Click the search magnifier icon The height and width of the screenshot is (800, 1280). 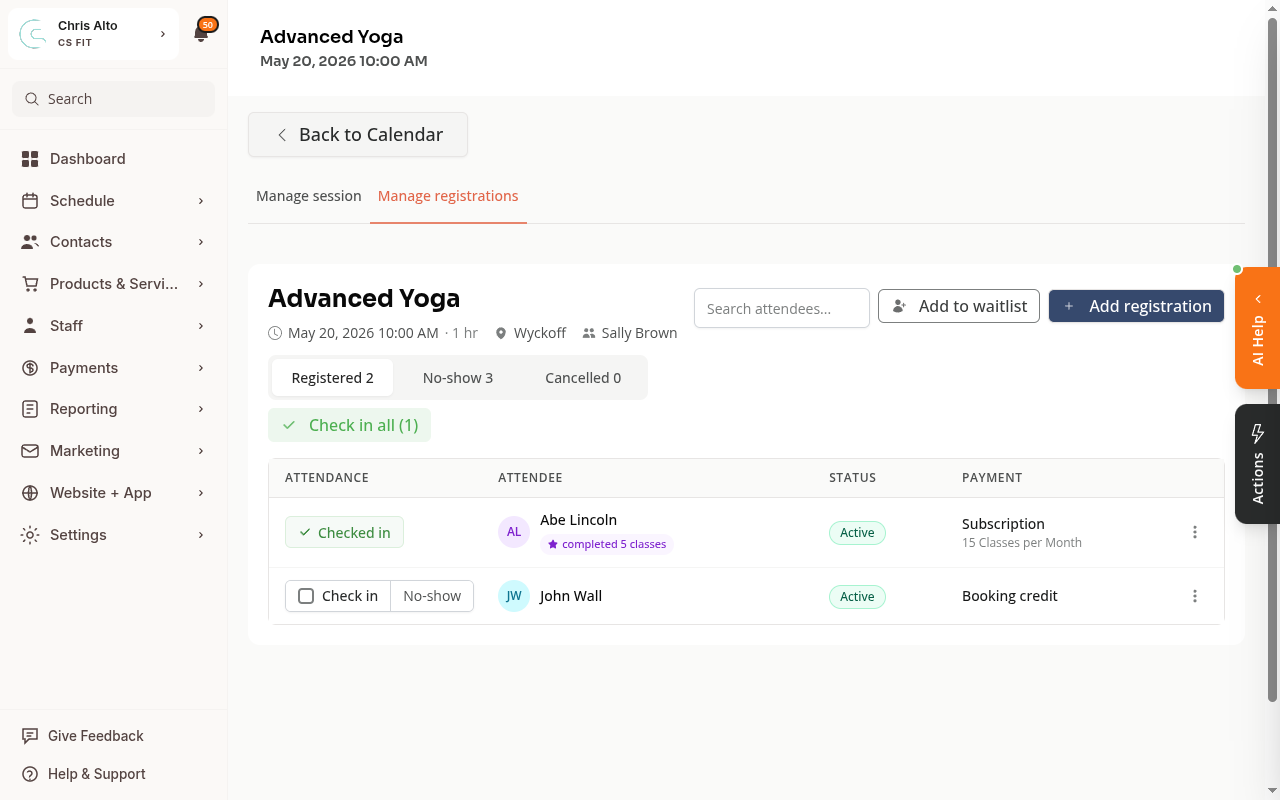click(33, 99)
